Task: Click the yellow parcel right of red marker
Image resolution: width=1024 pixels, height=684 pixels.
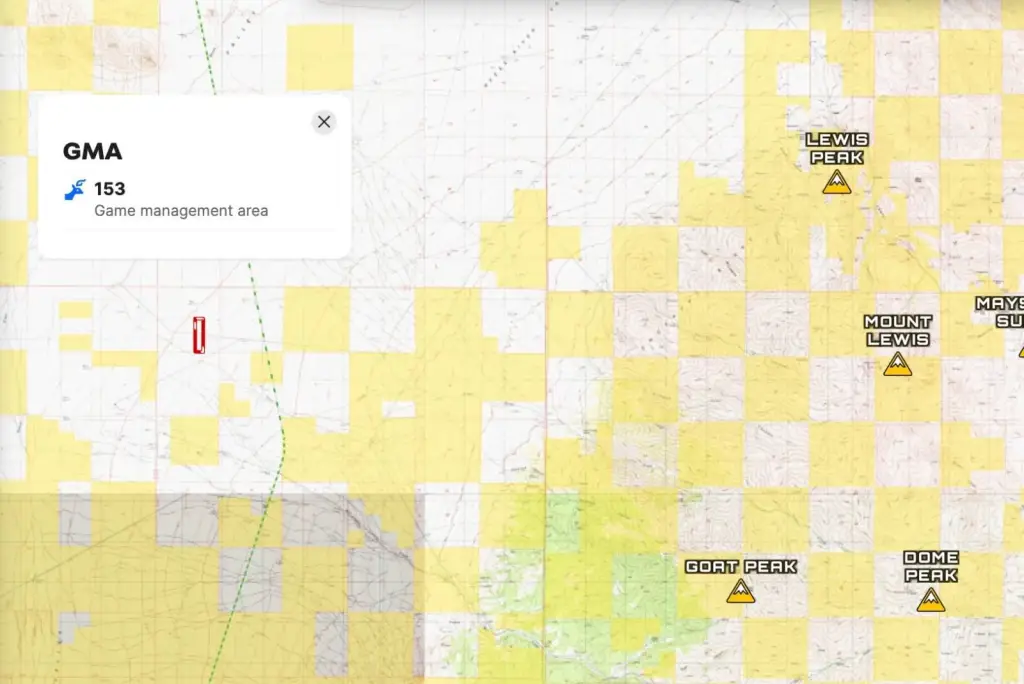Action: [317, 318]
